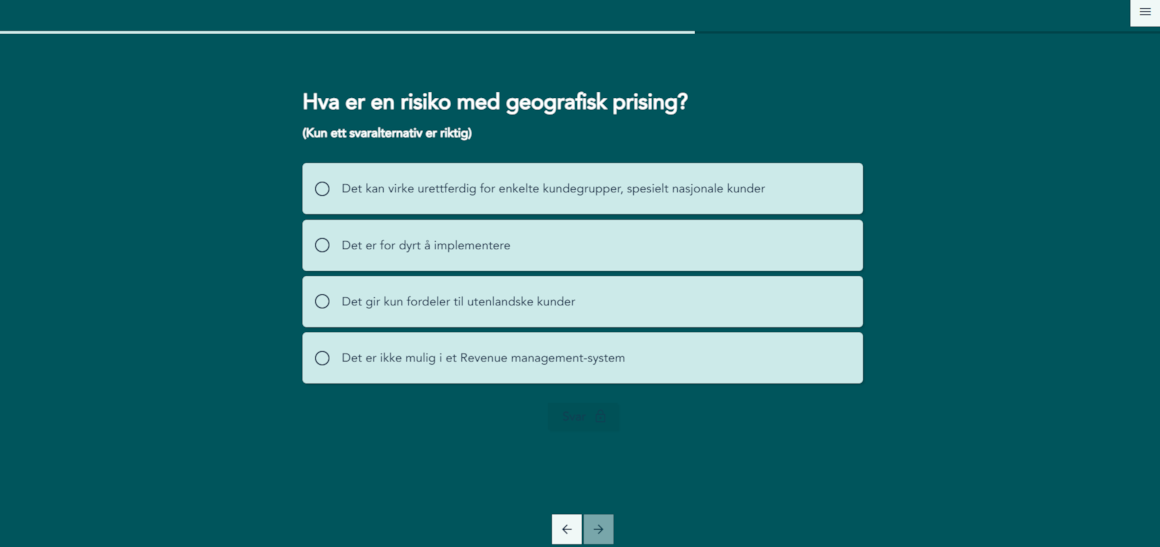1160x547 pixels.
Task: Go back with the left arrow button
Action: (566, 529)
